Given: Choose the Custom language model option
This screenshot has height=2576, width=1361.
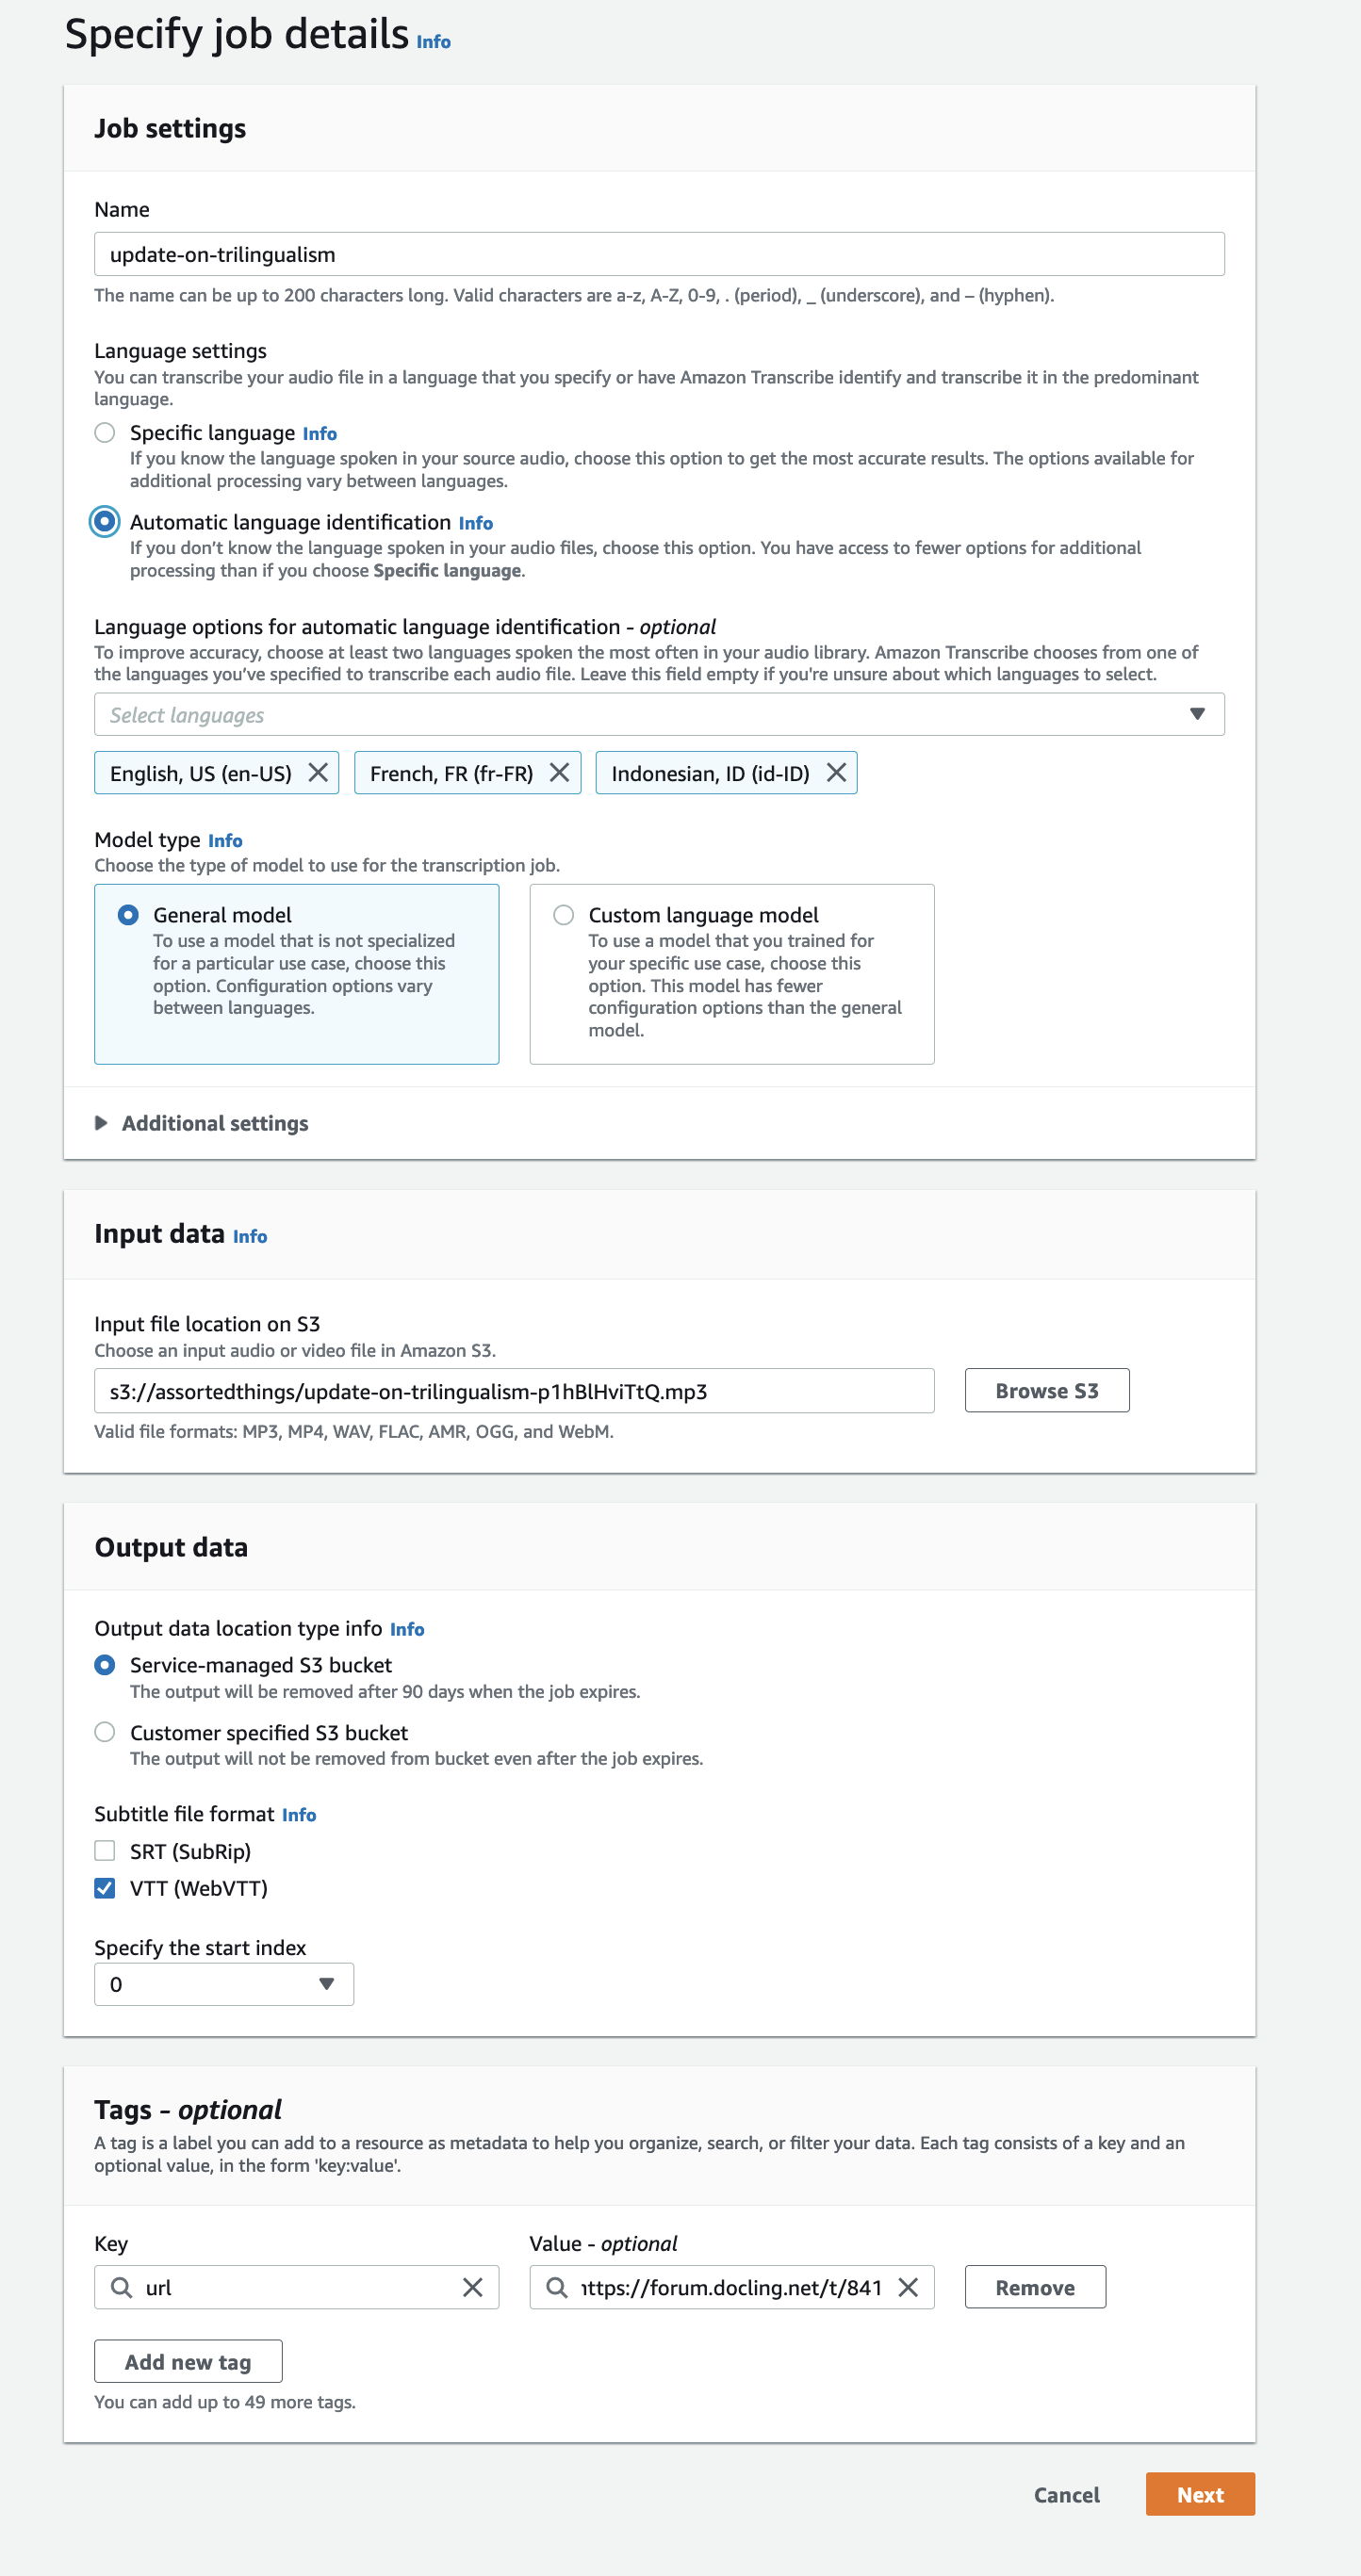Looking at the screenshot, I should click(x=564, y=914).
